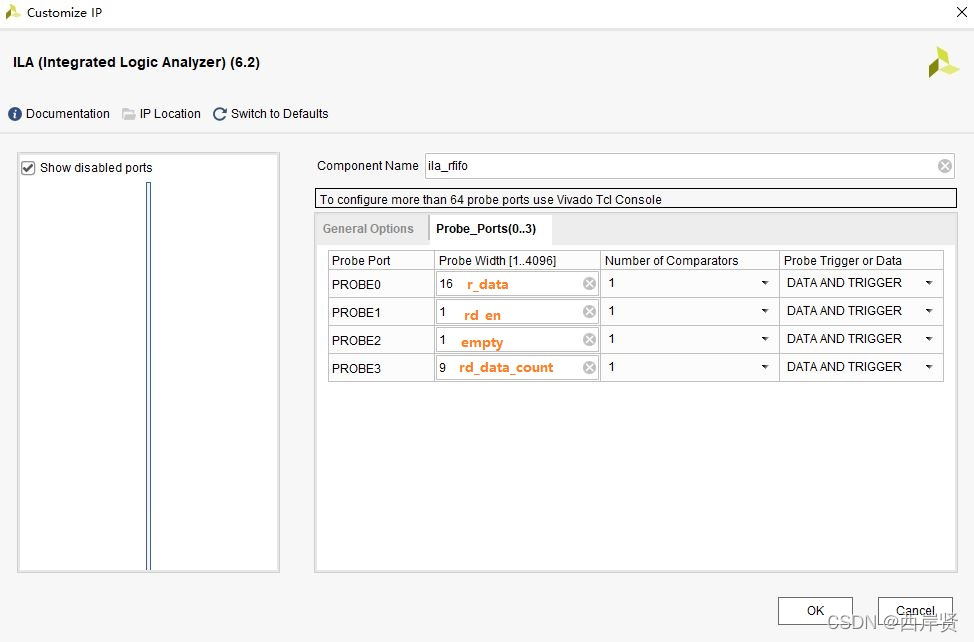Click the Xilinx logo in the header

[x=943, y=62]
